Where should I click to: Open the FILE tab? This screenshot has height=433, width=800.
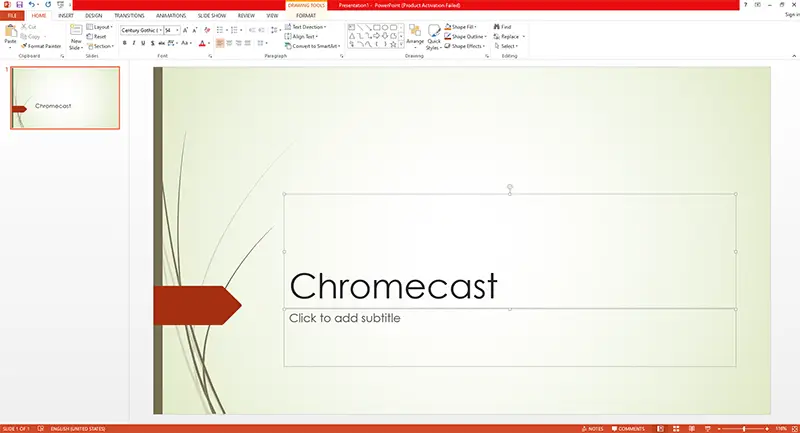12,16
